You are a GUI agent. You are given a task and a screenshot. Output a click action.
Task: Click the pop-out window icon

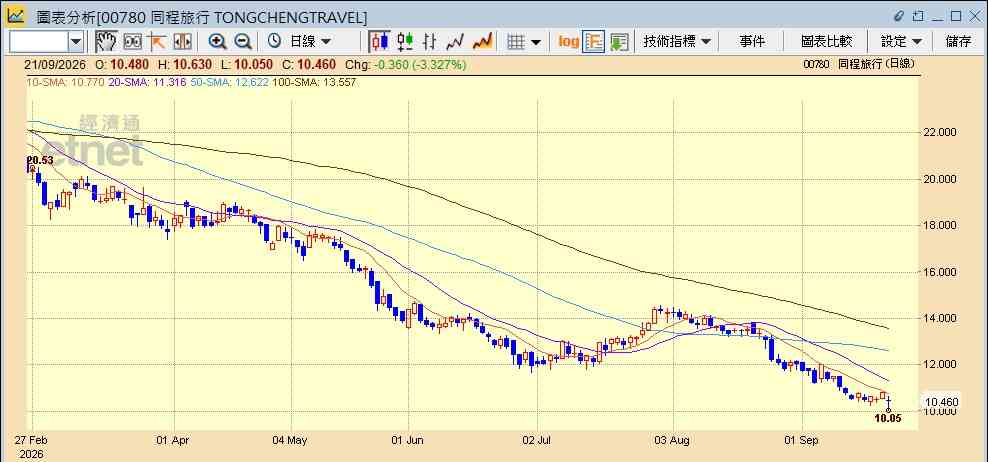pyautogui.click(x=918, y=16)
